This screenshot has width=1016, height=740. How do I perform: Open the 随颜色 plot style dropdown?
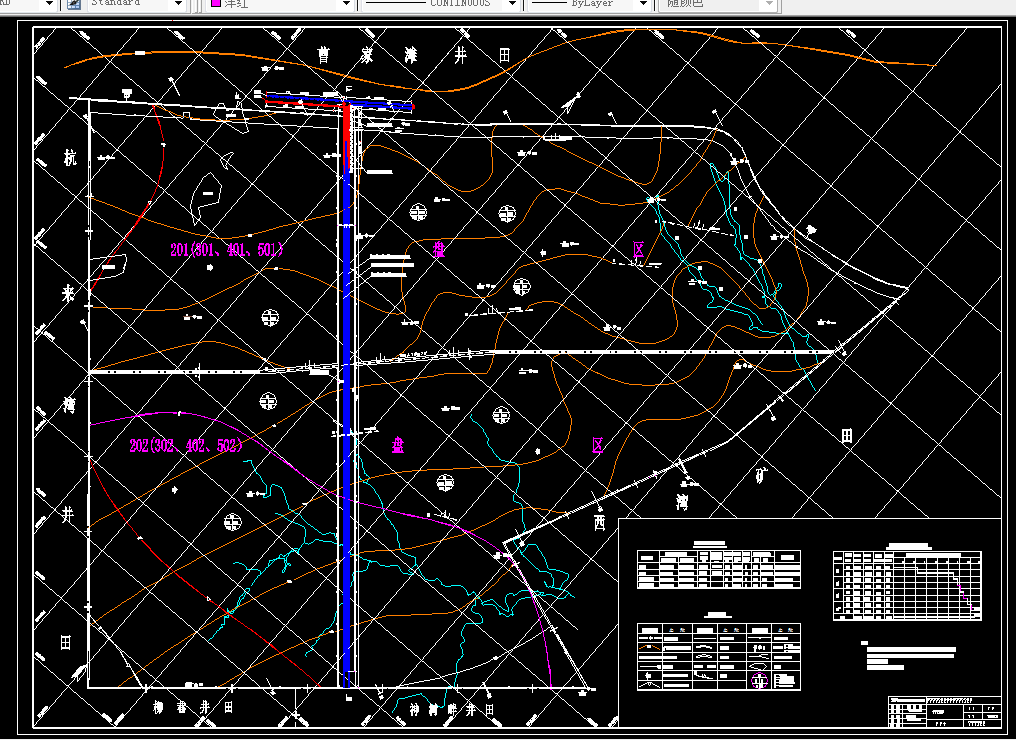tap(769, 5)
